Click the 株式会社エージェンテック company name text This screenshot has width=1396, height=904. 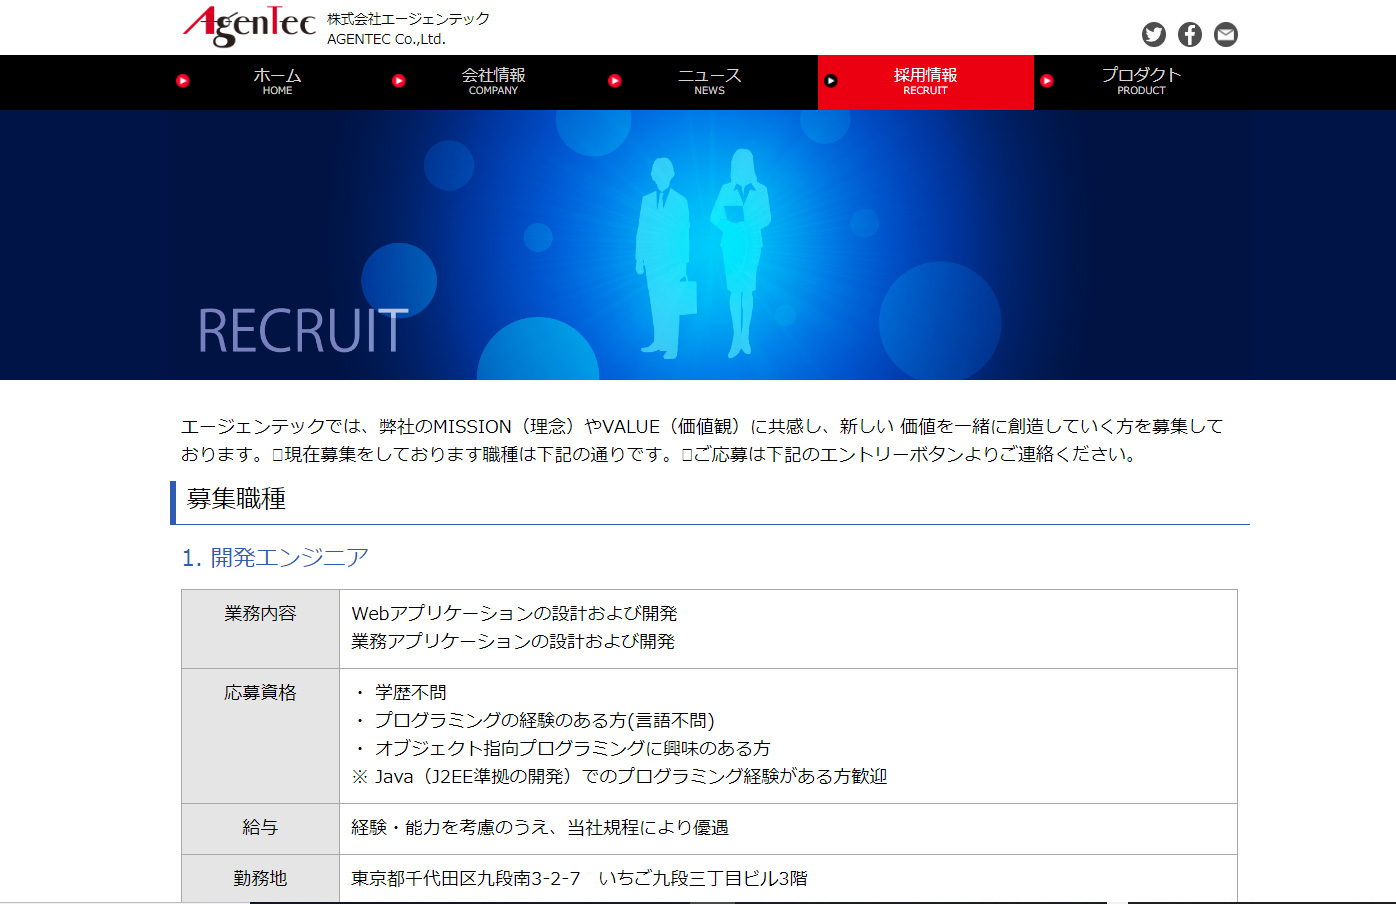pyautogui.click(x=408, y=19)
